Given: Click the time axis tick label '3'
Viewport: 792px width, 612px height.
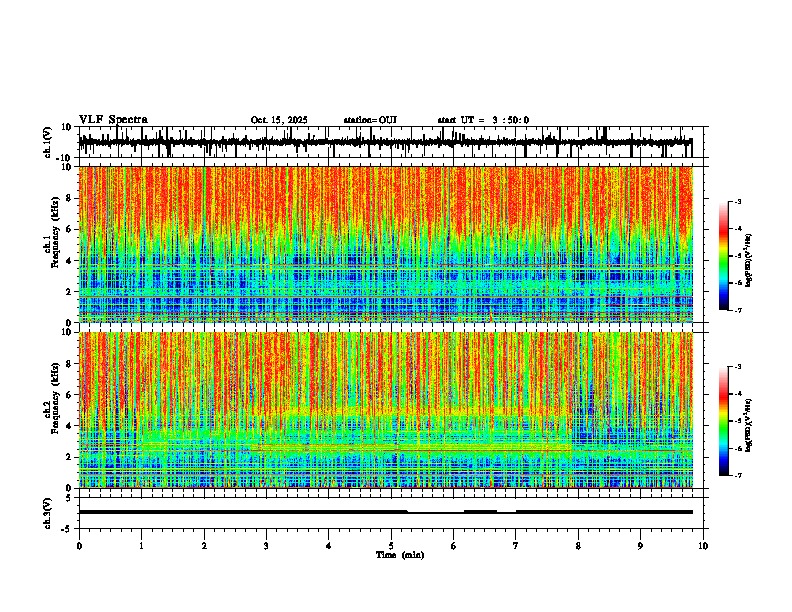Looking at the screenshot, I should (266, 546).
